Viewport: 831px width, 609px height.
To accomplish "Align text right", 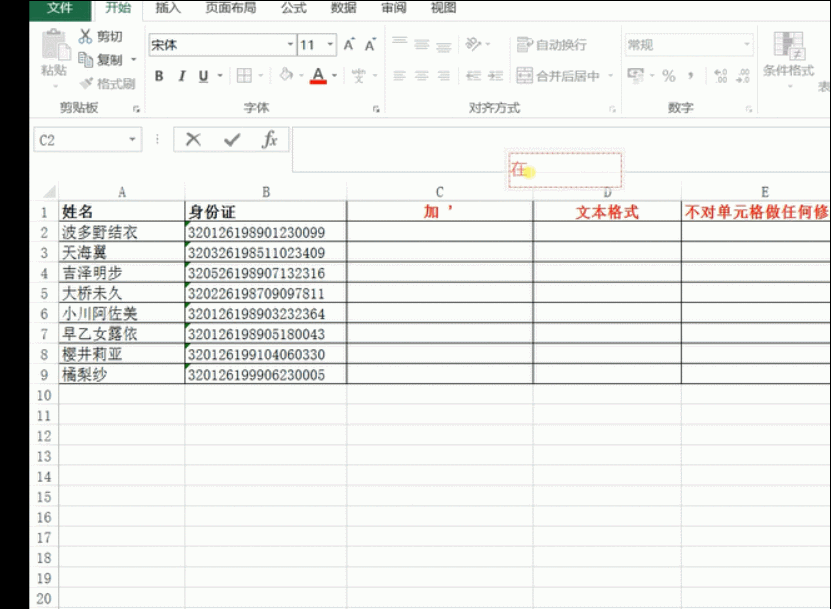I will tap(444, 76).
